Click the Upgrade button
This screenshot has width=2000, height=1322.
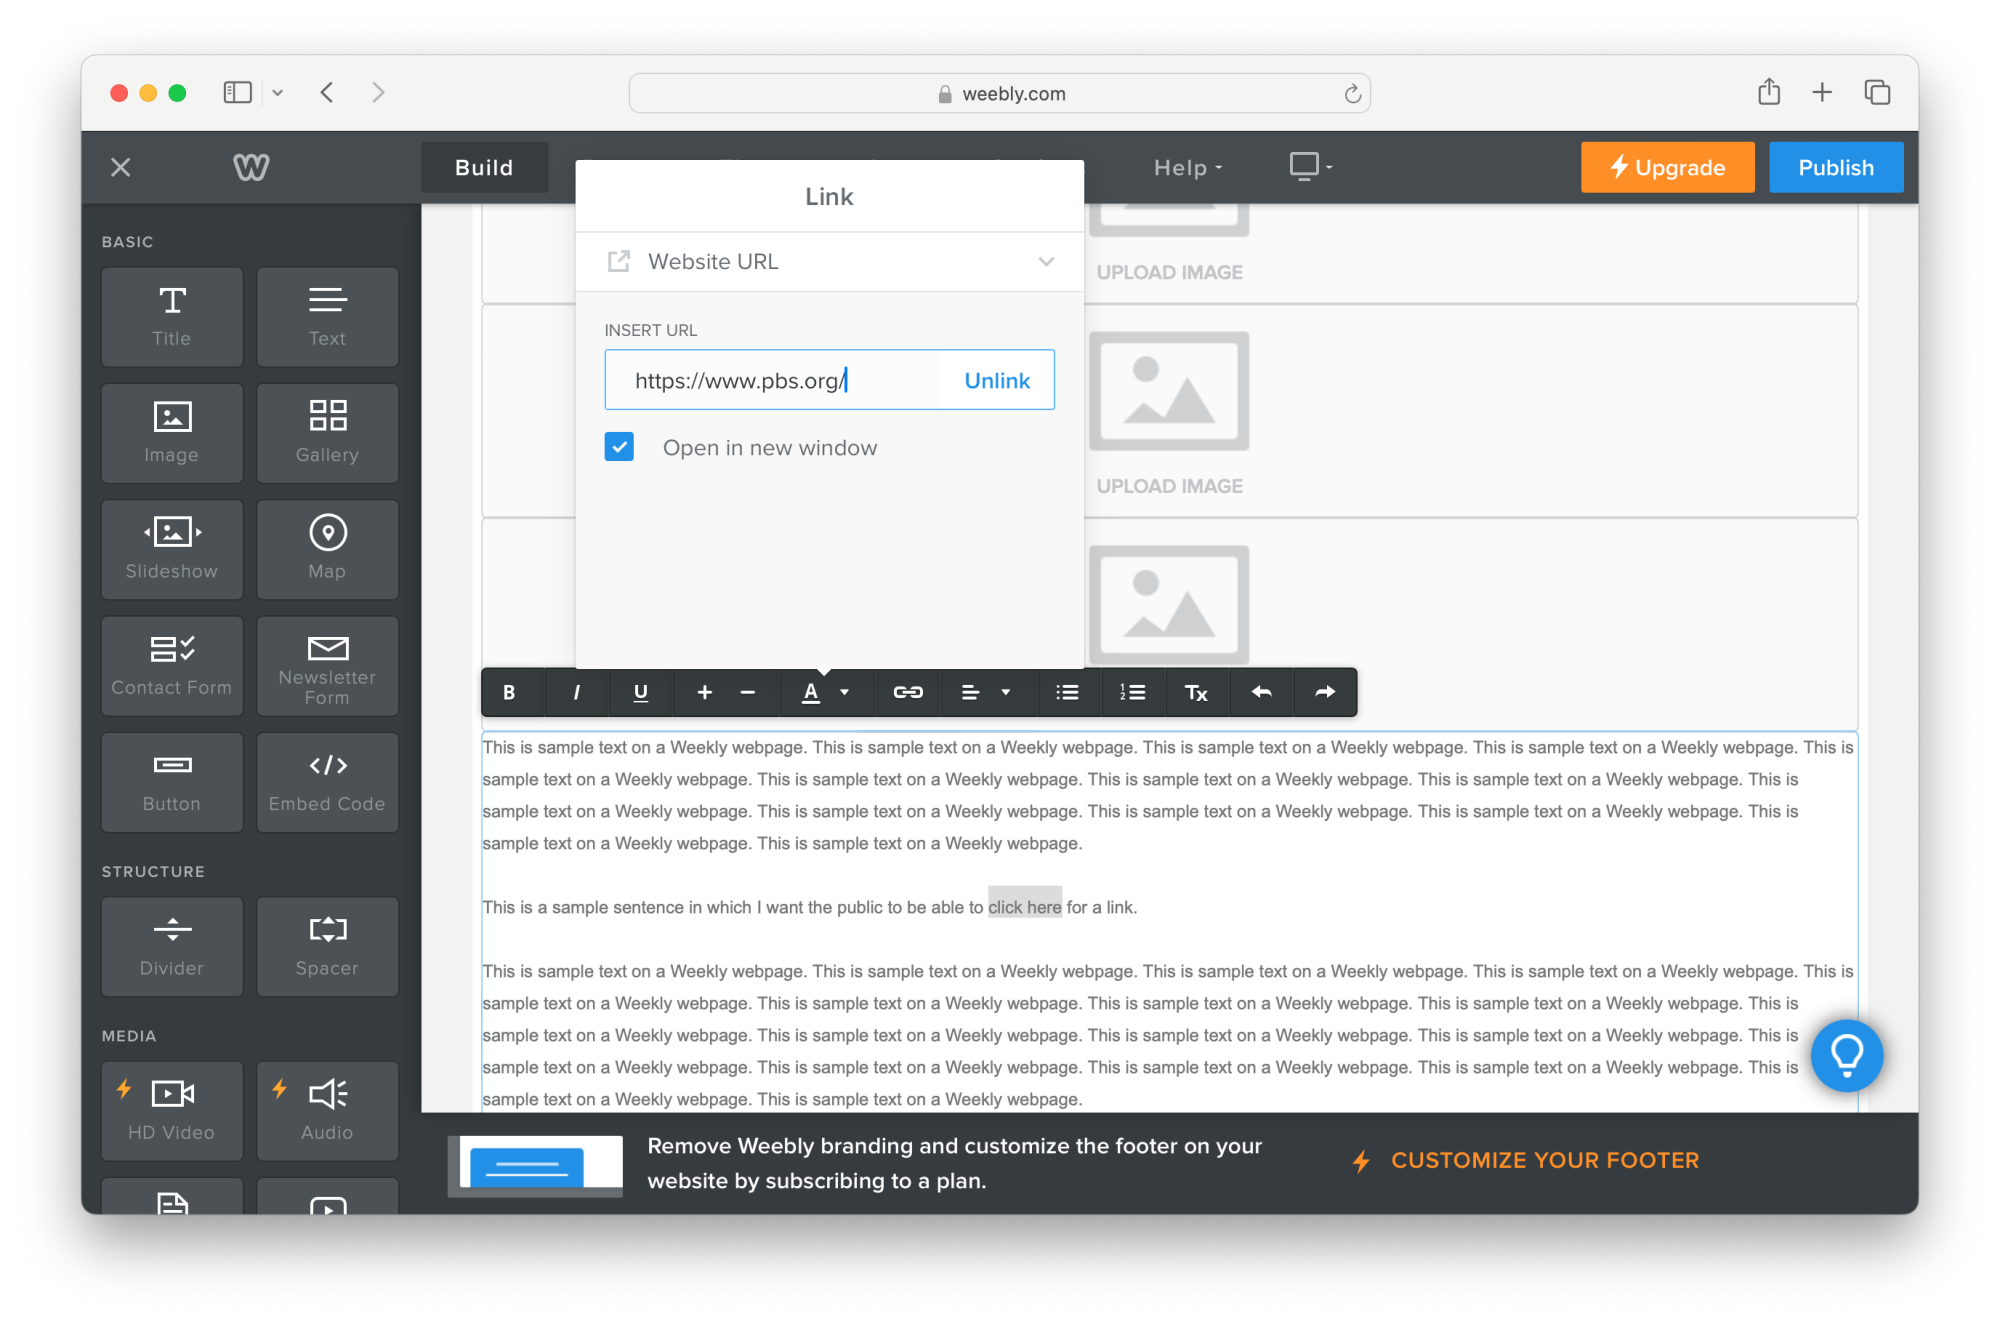click(x=1668, y=167)
